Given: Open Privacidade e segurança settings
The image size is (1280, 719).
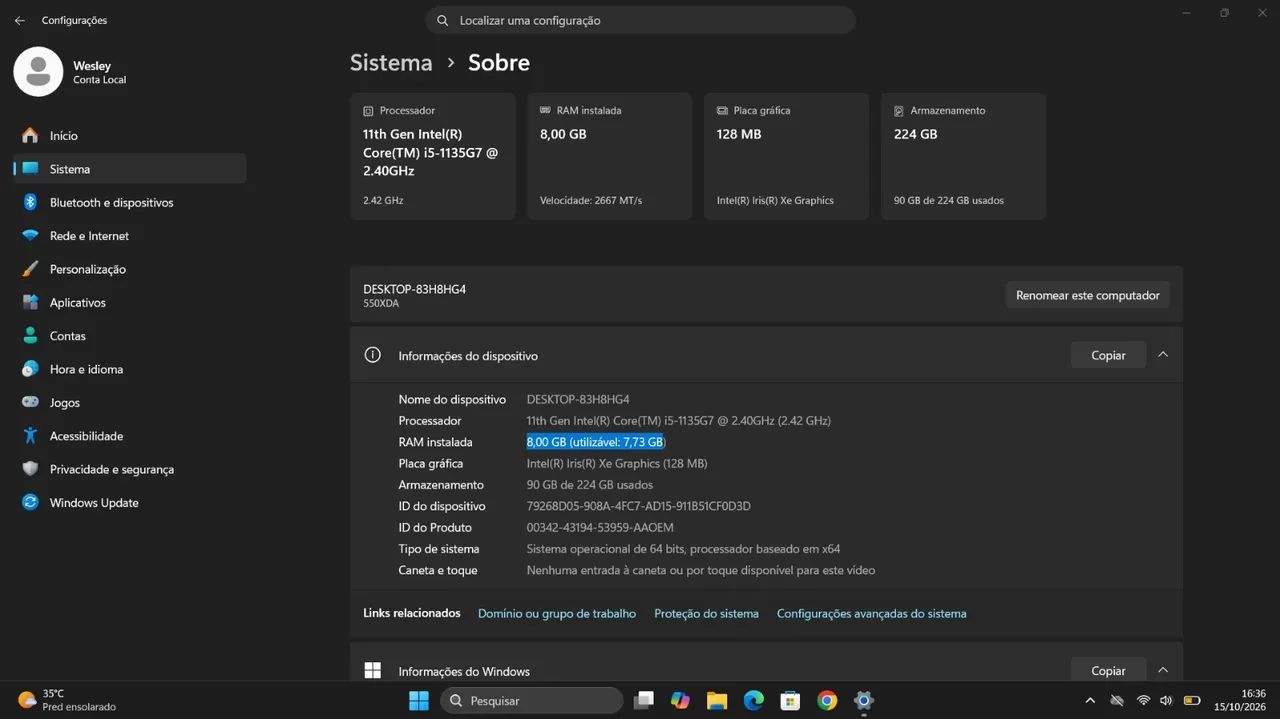Looking at the screenshot, I should point(130,469).
